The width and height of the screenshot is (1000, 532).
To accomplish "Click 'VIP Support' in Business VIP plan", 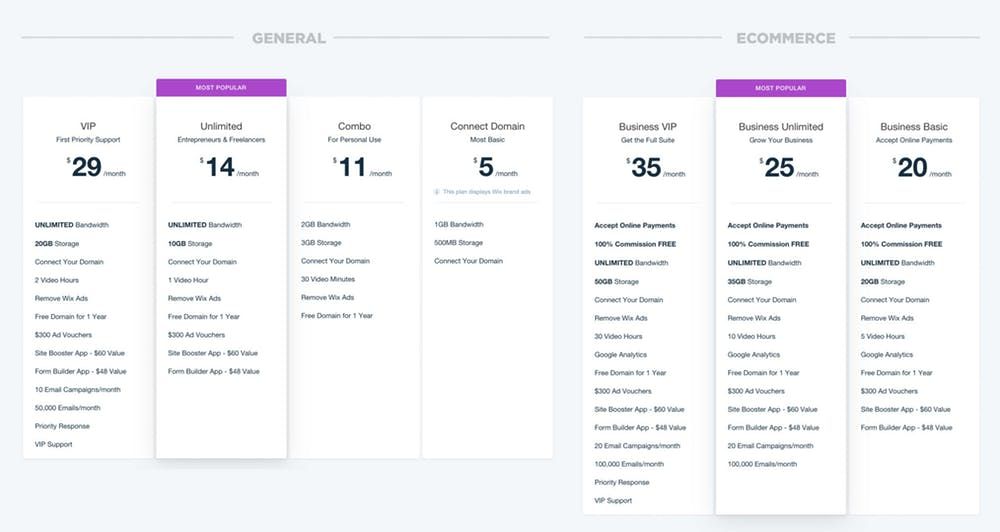I will 613,501.
